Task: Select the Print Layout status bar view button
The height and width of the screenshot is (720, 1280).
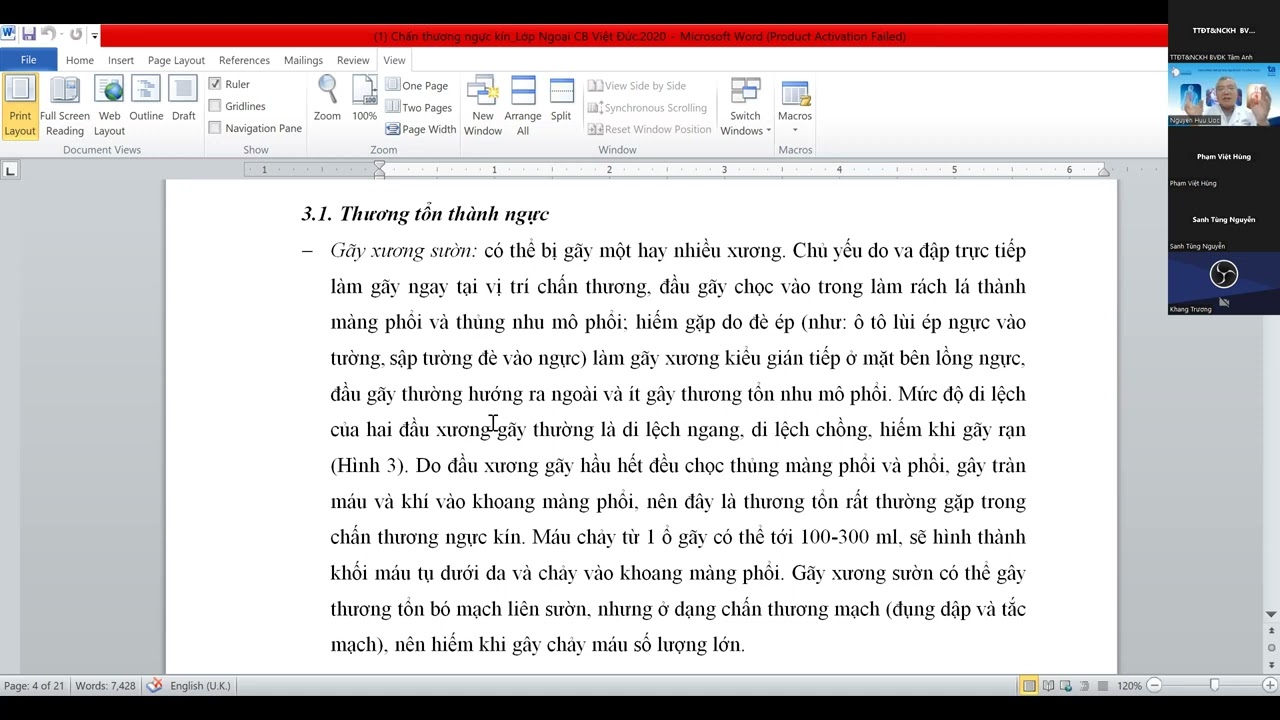Action: pos(1029,686)
